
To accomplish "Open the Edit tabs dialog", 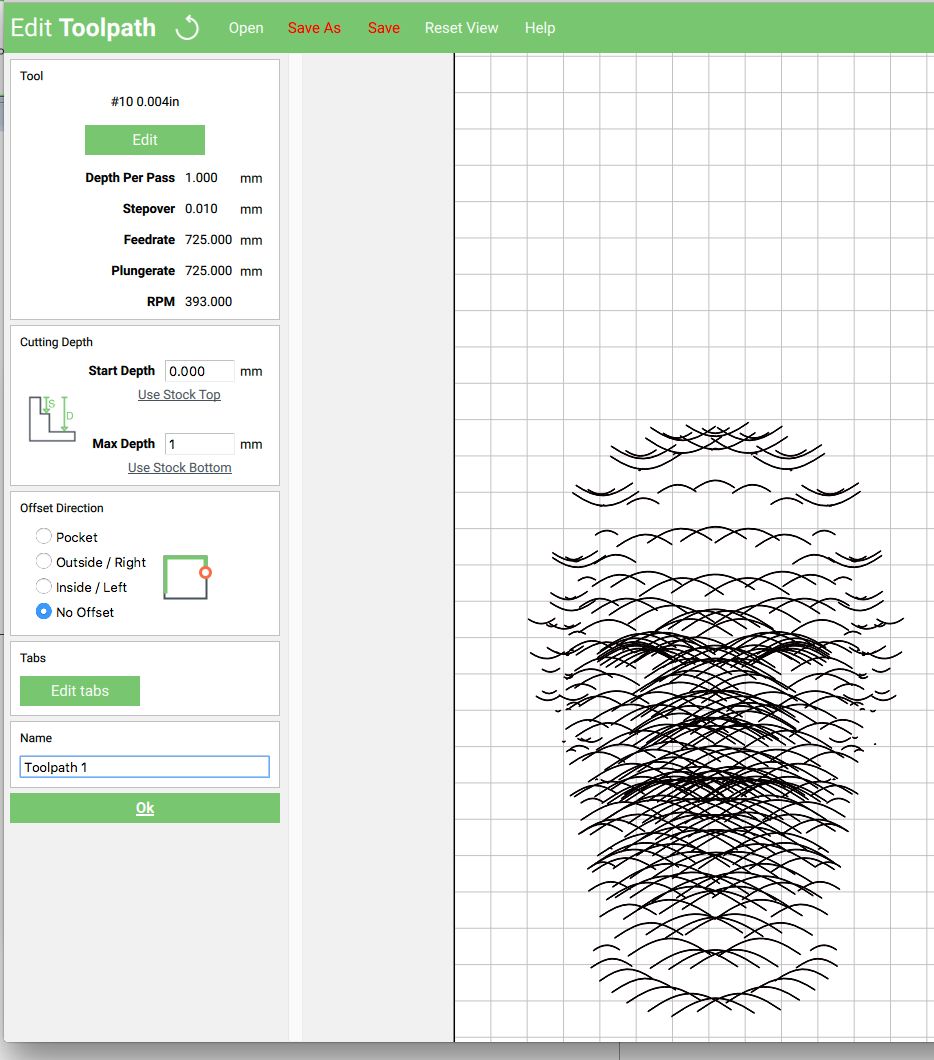I will point(79,690).
